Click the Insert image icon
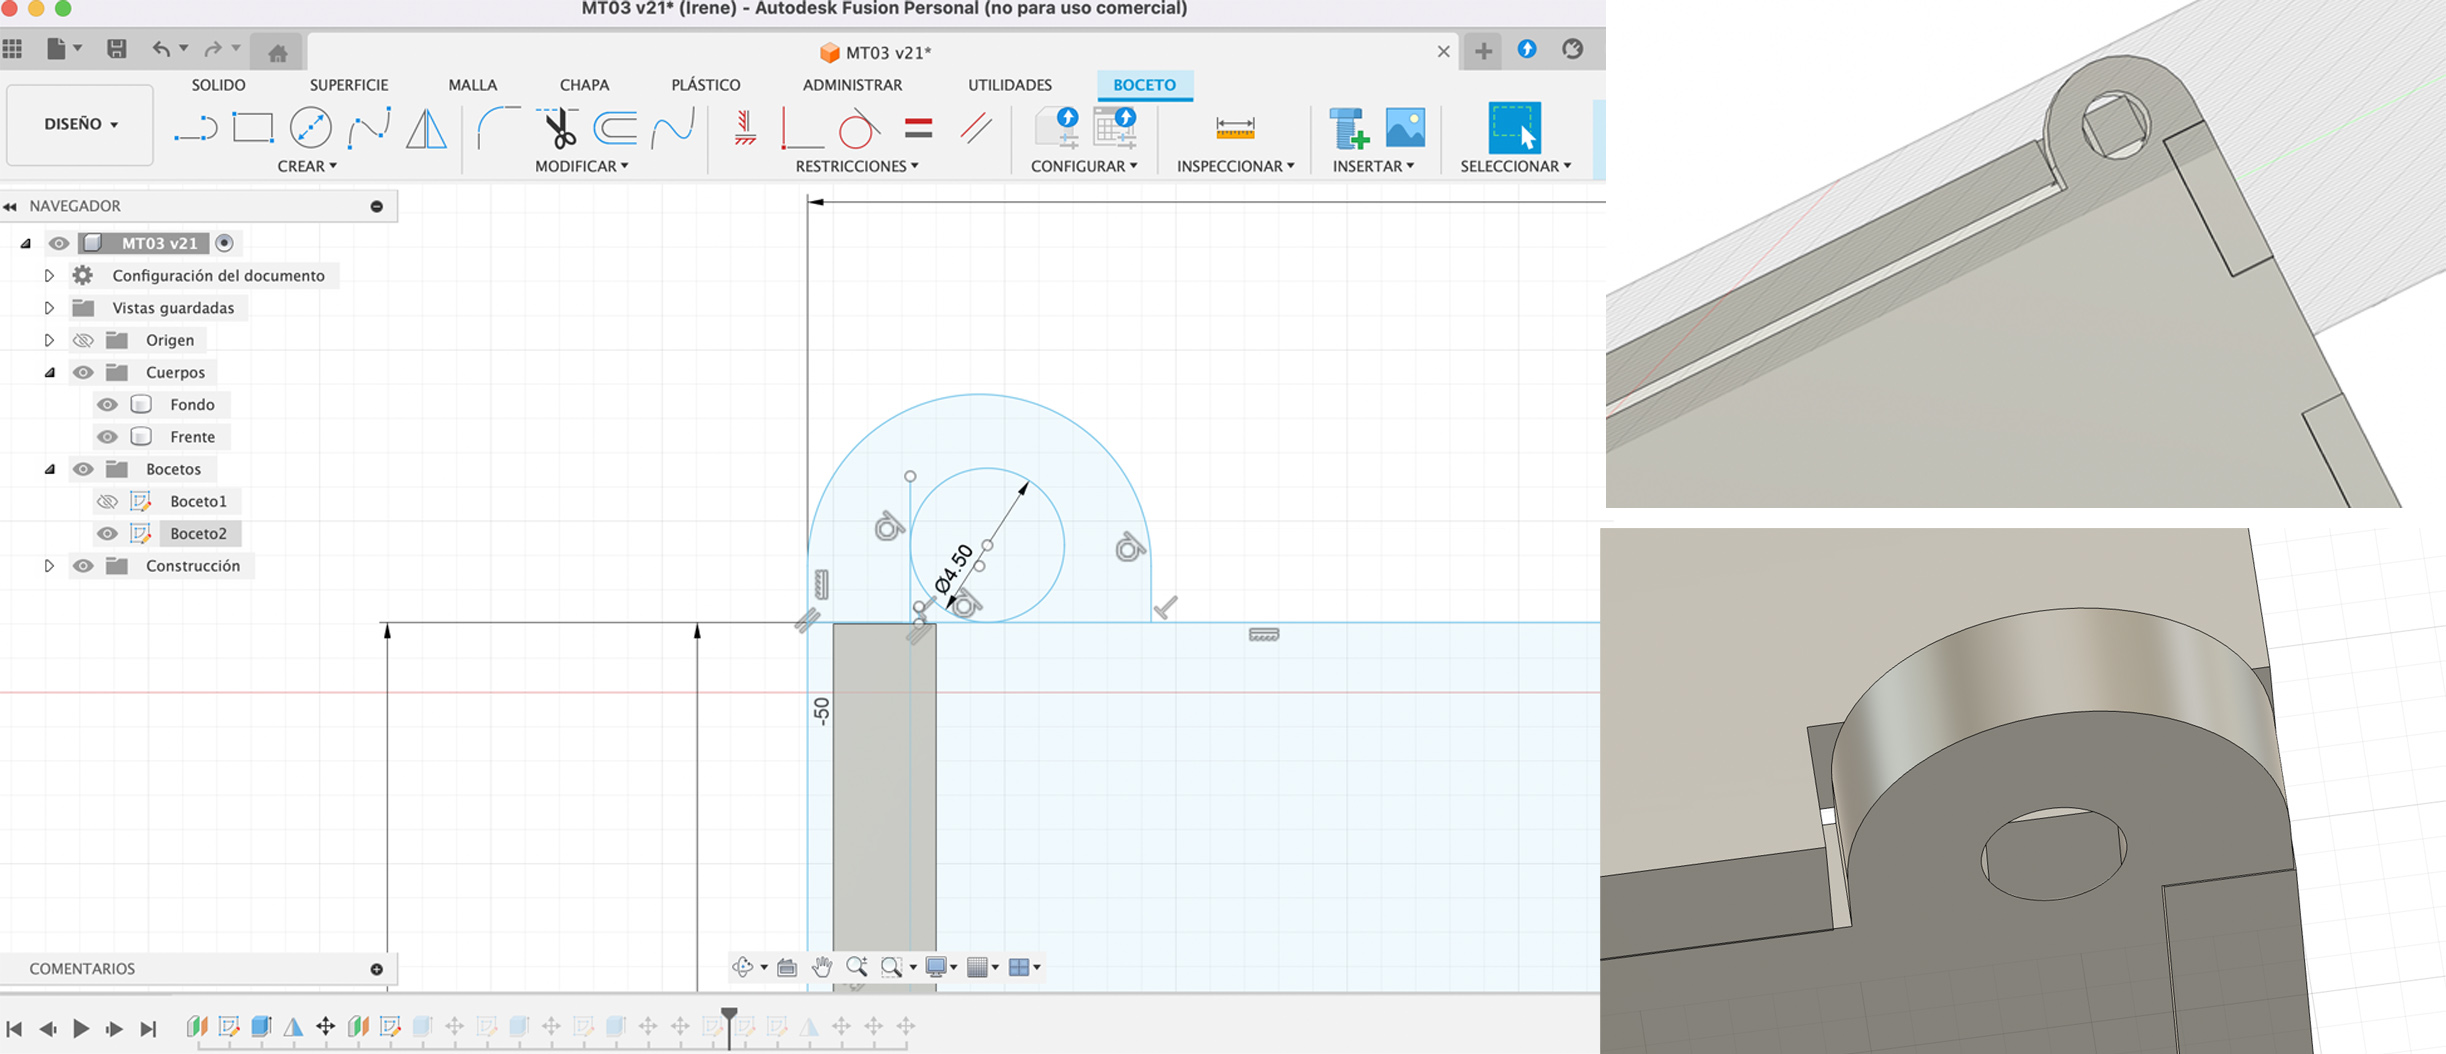Viewport: 2446px width, 1054px height. click(1405, 128)
